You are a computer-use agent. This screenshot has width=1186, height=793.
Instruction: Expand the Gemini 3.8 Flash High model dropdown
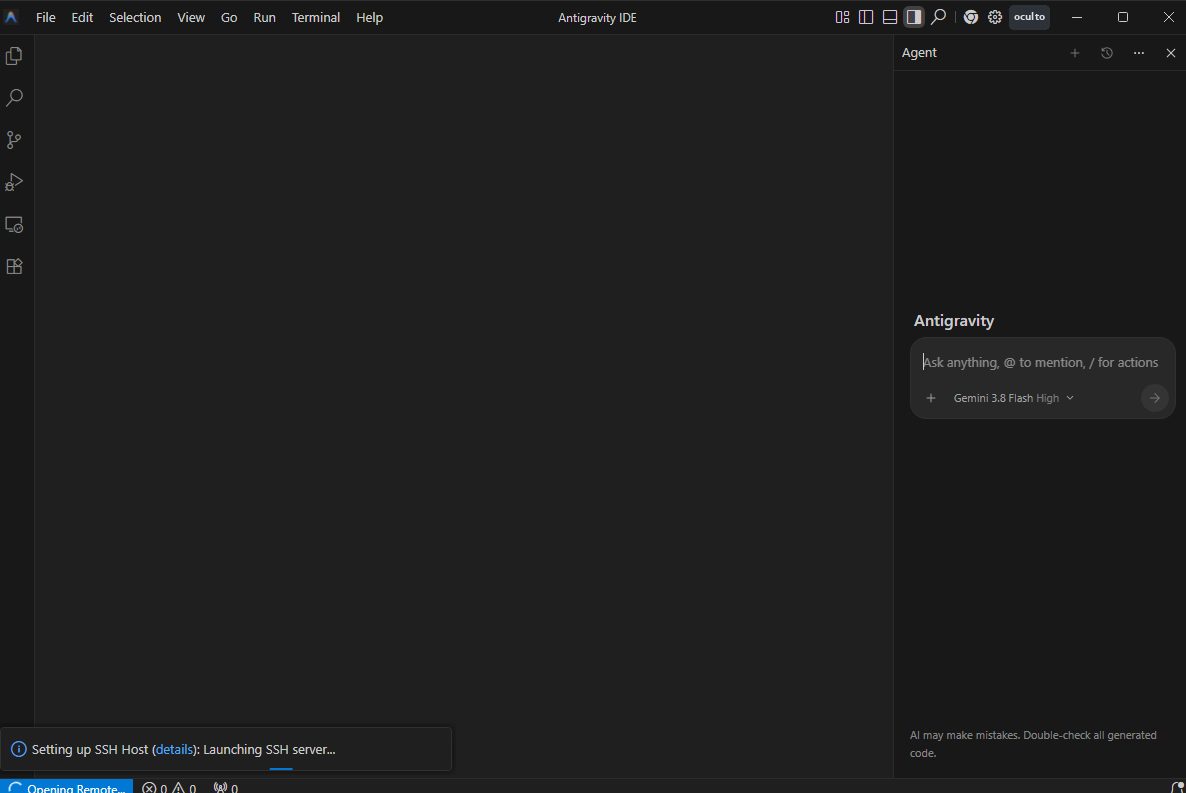point(1014,398)
